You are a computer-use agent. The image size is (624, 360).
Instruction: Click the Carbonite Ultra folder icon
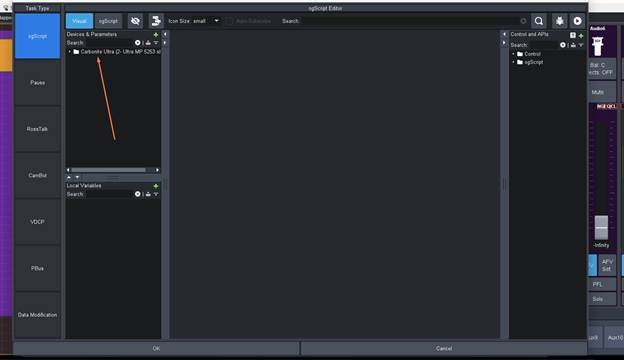pyautogui.click(x=76, y=52)
